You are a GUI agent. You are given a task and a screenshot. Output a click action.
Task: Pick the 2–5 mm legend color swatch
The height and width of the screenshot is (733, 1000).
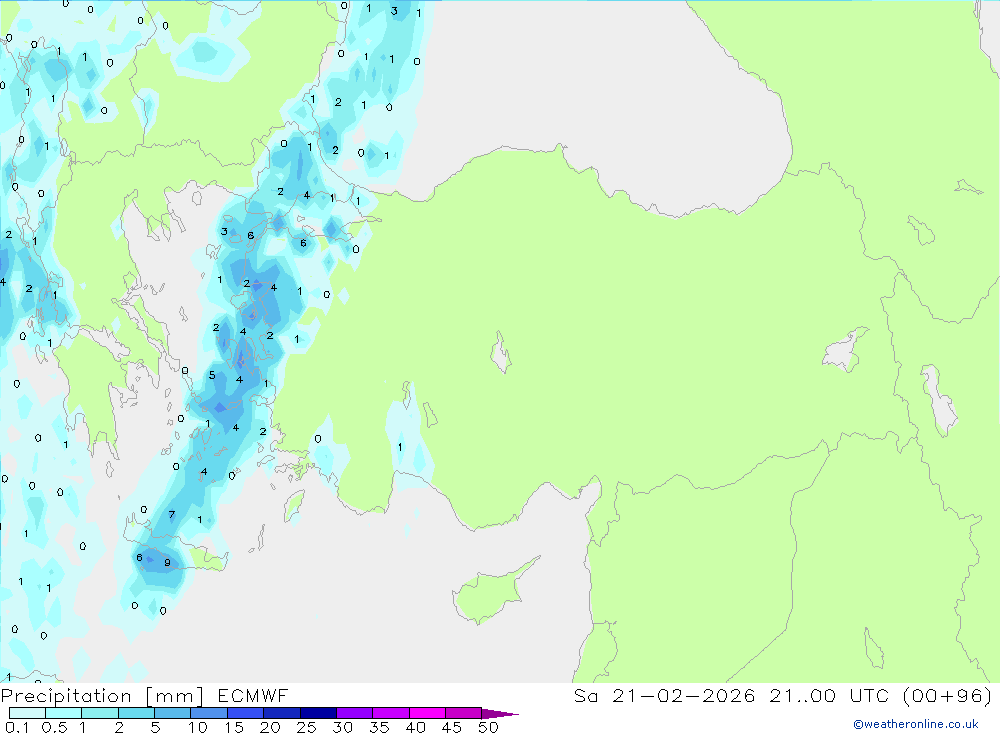(136, 713)
